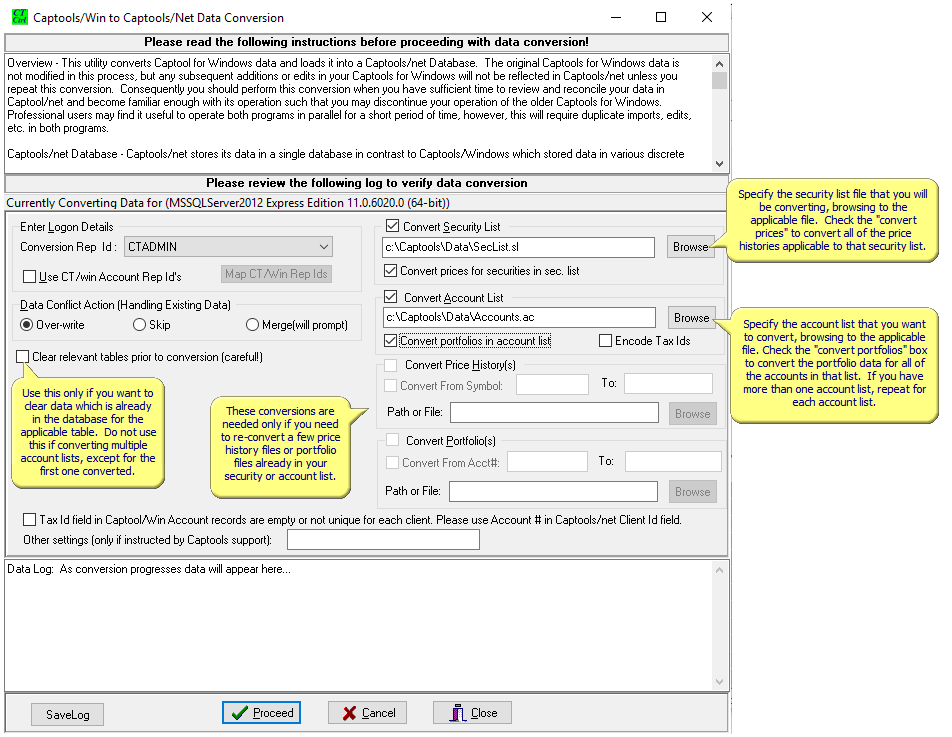Enable Convert Price History(s)
This screenshot has width=952, height=737.
(391, 365)
